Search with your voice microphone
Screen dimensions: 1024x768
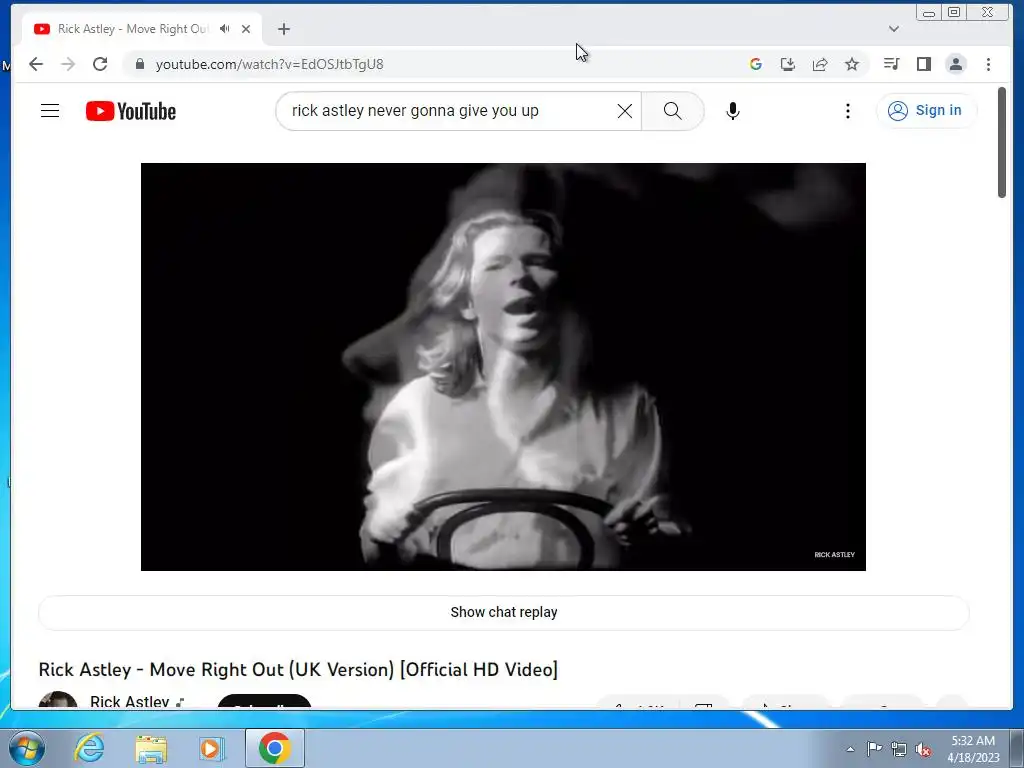[x=733, y=111]
